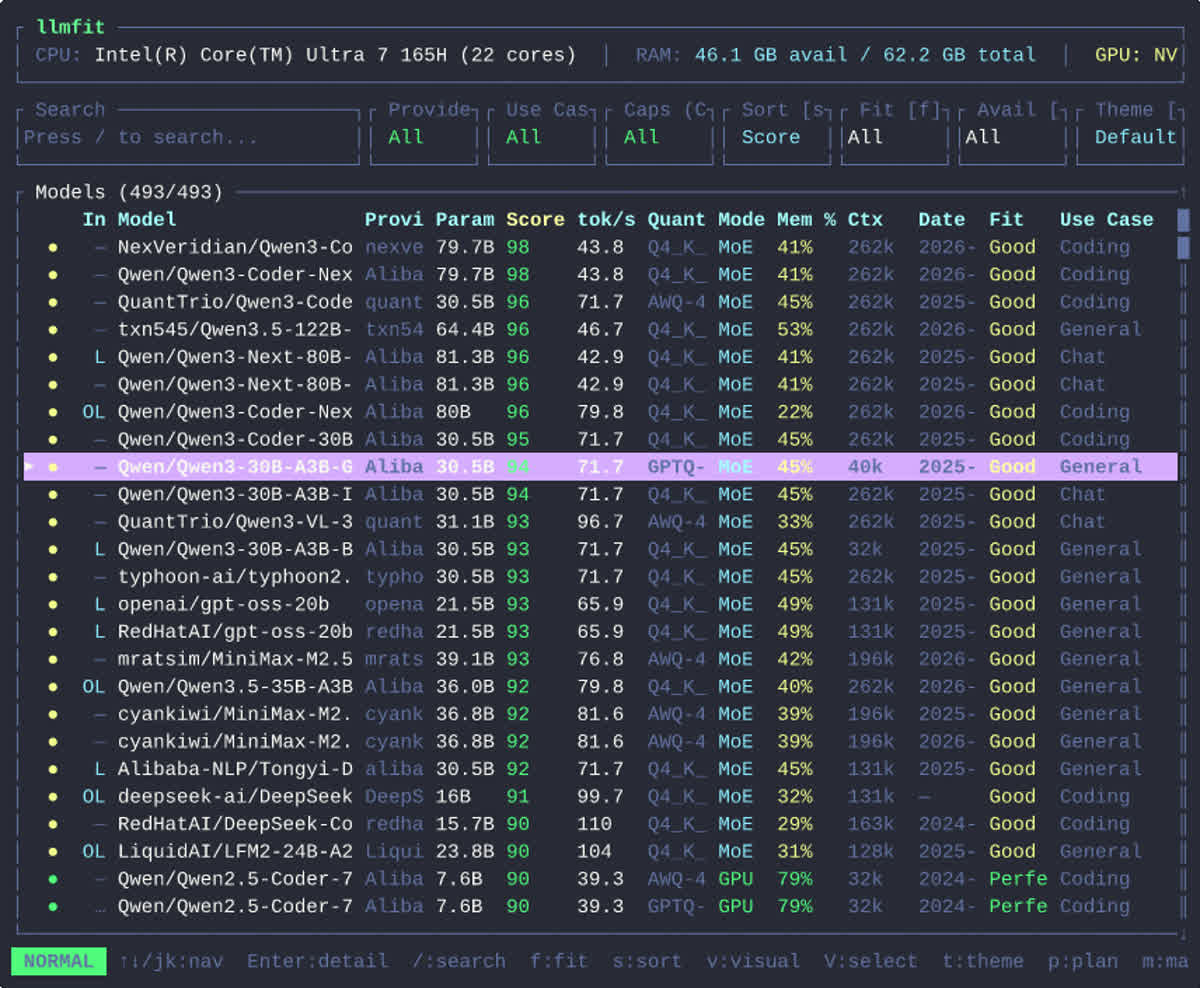
Task: Click the models list scrollbar thumb
Action: coord(1184,233)
